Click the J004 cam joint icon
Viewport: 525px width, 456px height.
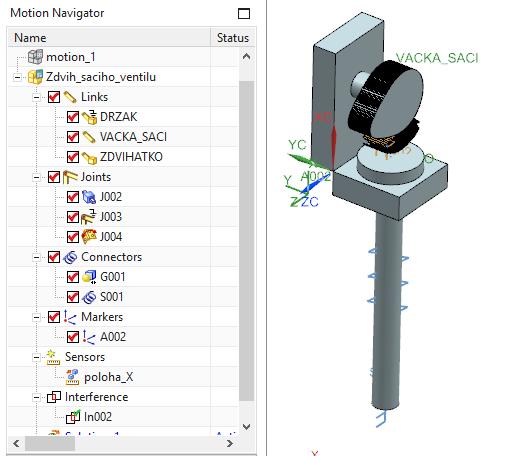(89, 237)
